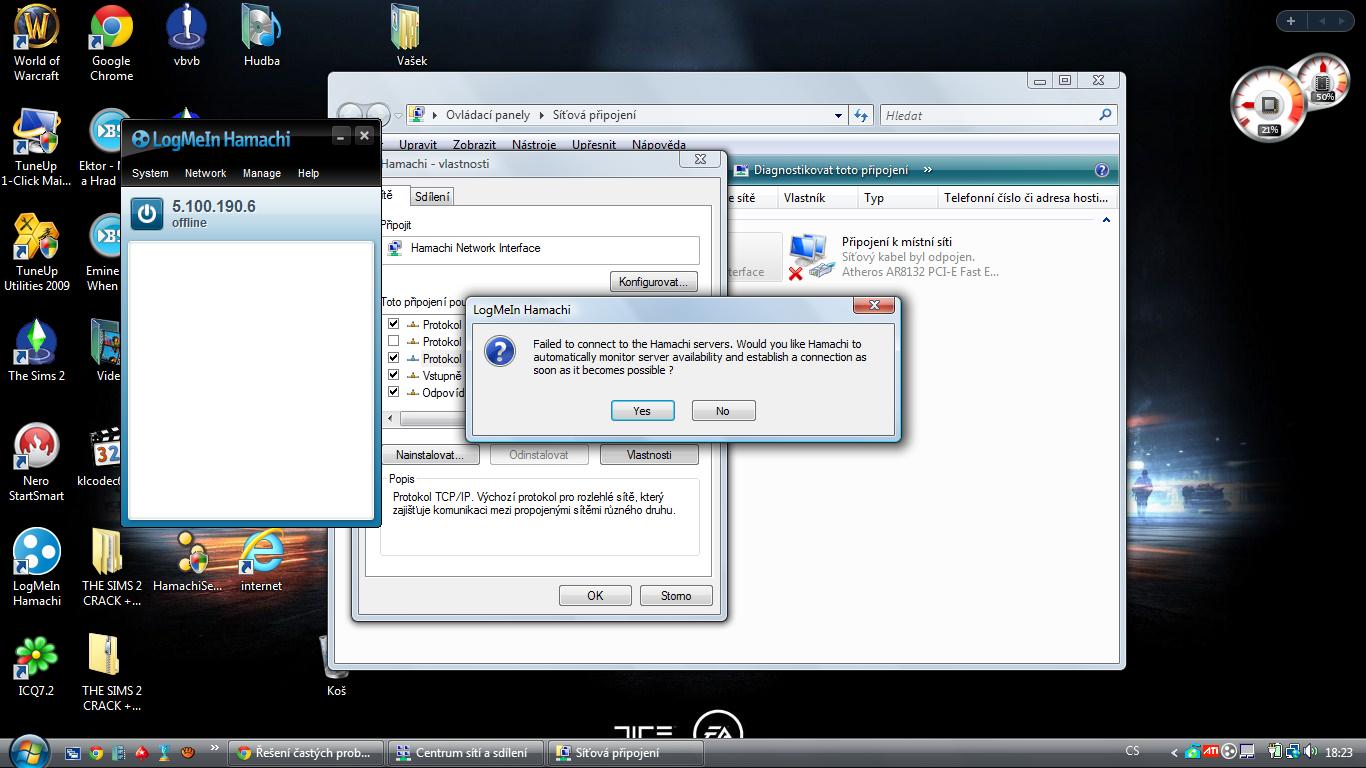This screenshot has width=1366, height=768.
Task: Uncheck the Odpovíd item checkbox
Action: pos(393,392)
